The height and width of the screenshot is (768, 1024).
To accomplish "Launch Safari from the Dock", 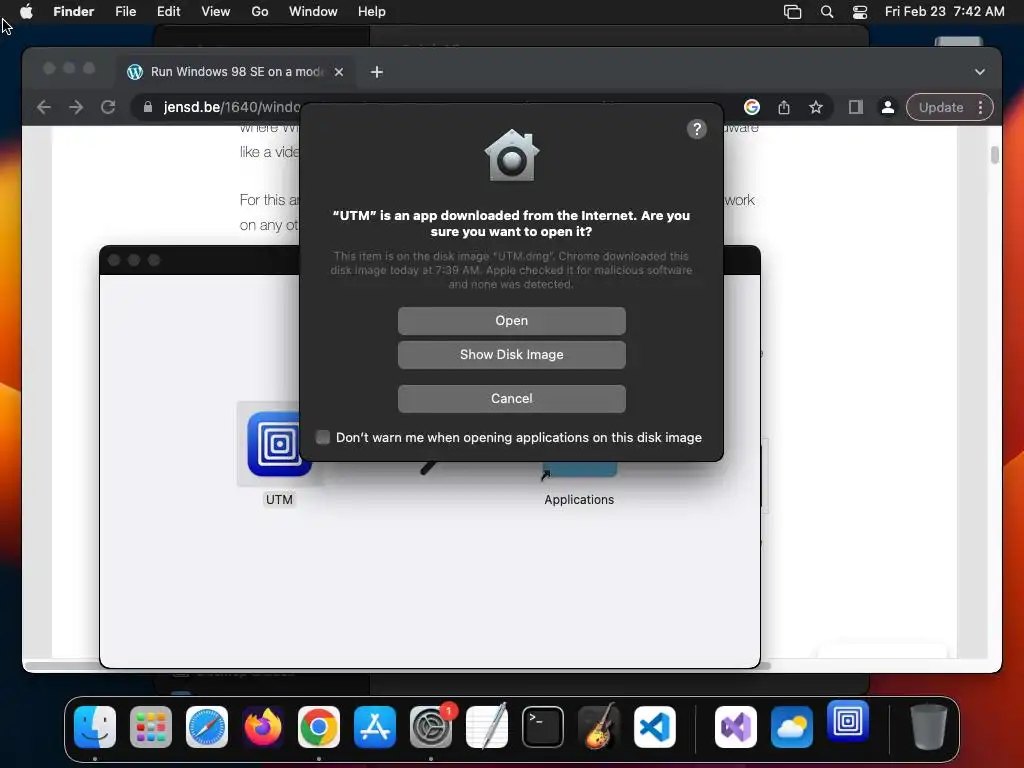I will pos(207,727).
